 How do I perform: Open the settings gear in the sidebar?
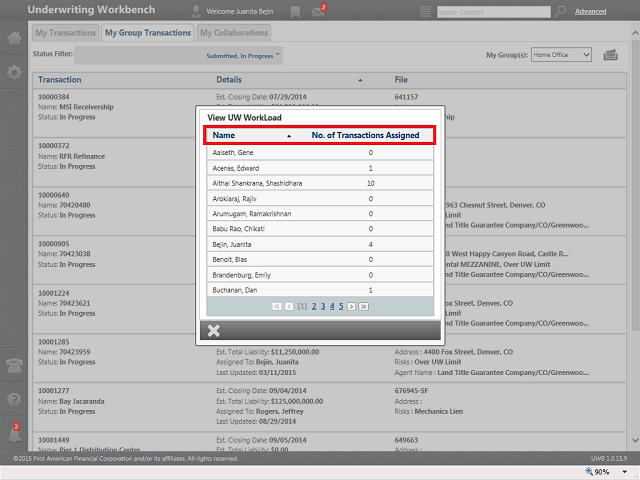point(14,73)
